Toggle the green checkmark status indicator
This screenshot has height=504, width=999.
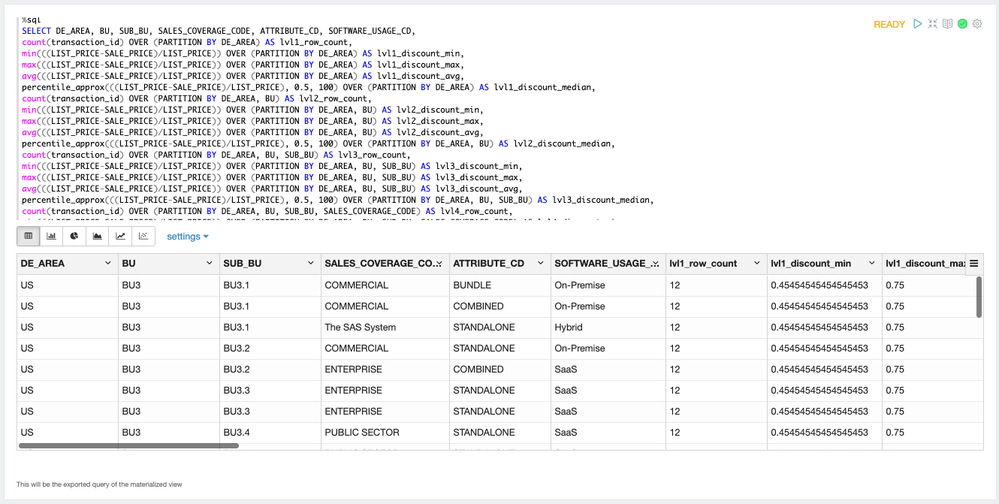pyautogui.click(x=962, y=24)
